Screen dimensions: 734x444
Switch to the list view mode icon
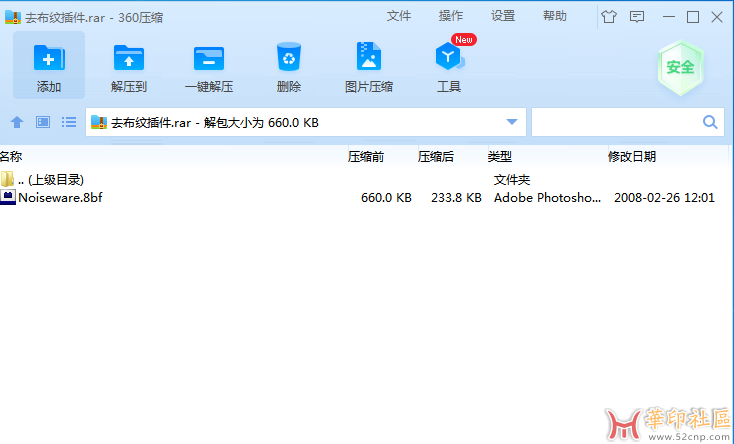[69, 122]
